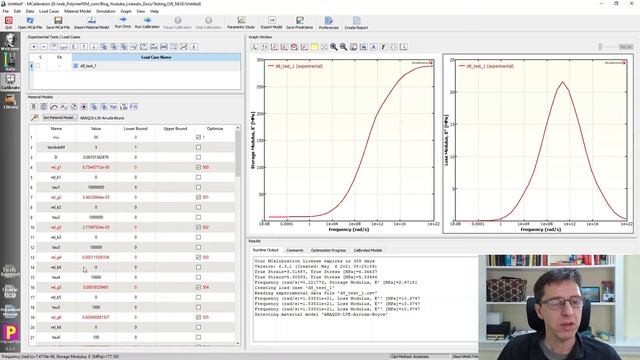Toggle Optimize checkbox for lambdaM

click(x=198, y=147)
